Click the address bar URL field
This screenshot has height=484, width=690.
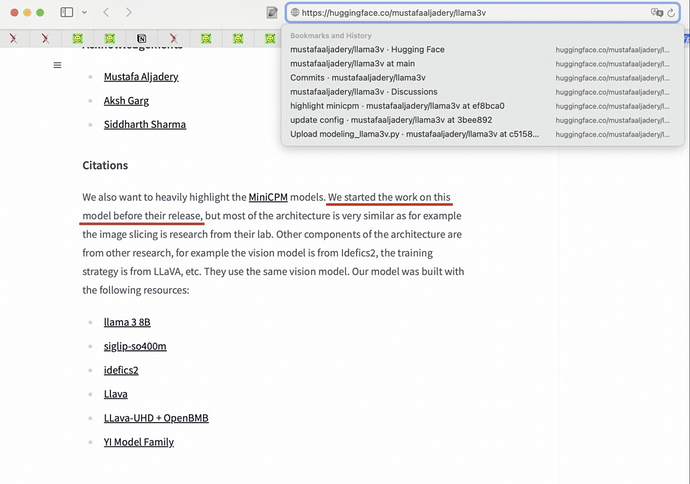point(460,13)
